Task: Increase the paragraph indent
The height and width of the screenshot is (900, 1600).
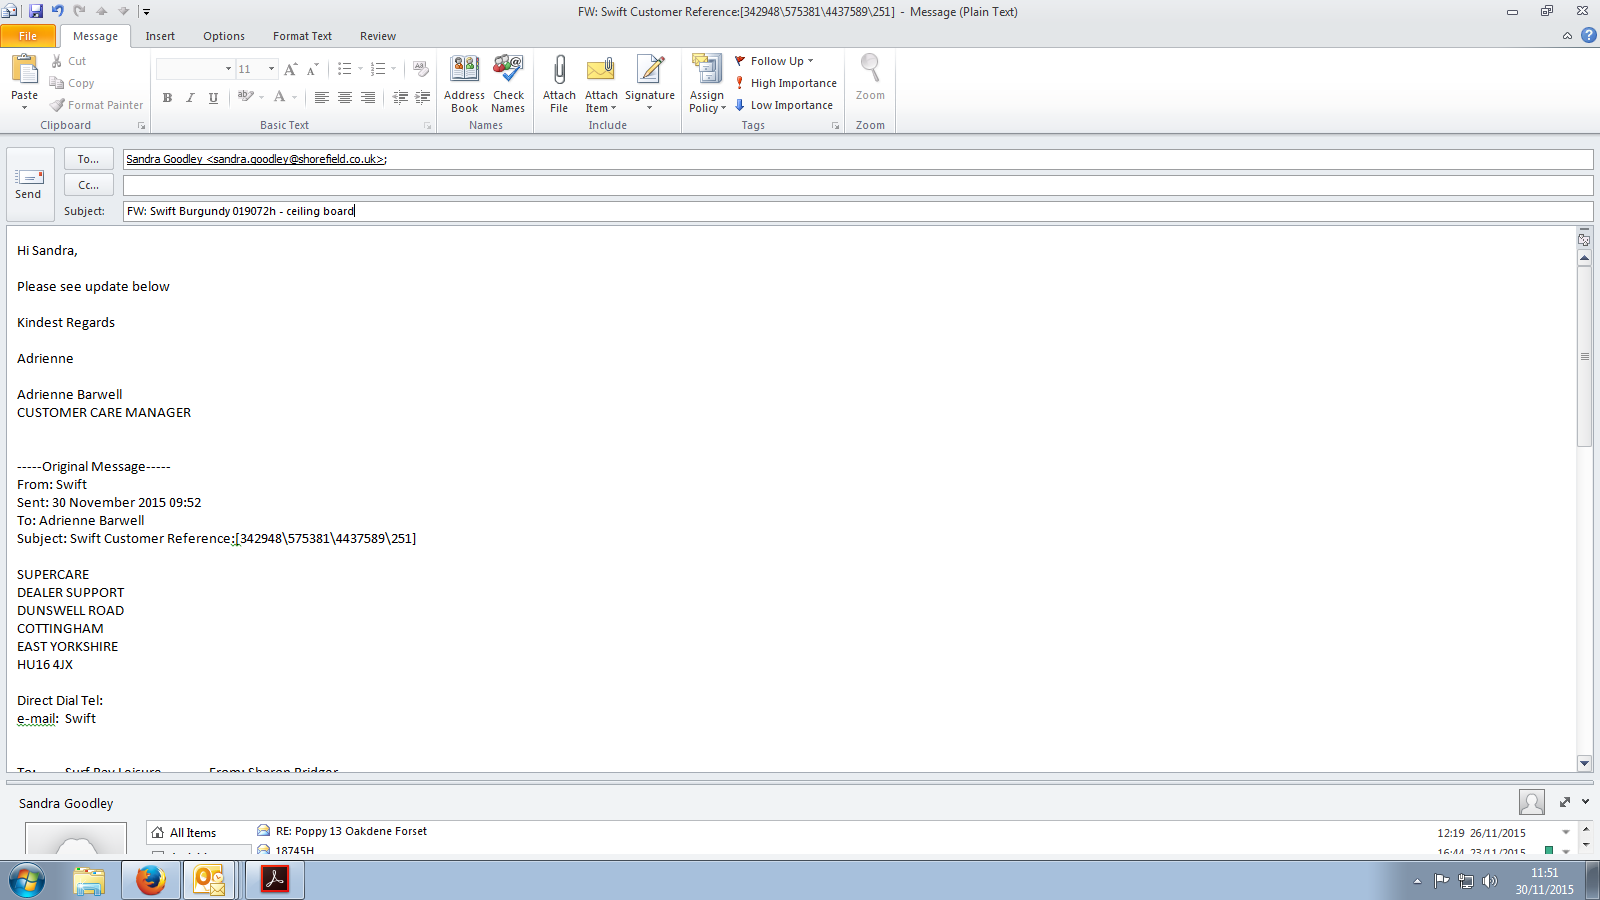Action: point(423,97)
